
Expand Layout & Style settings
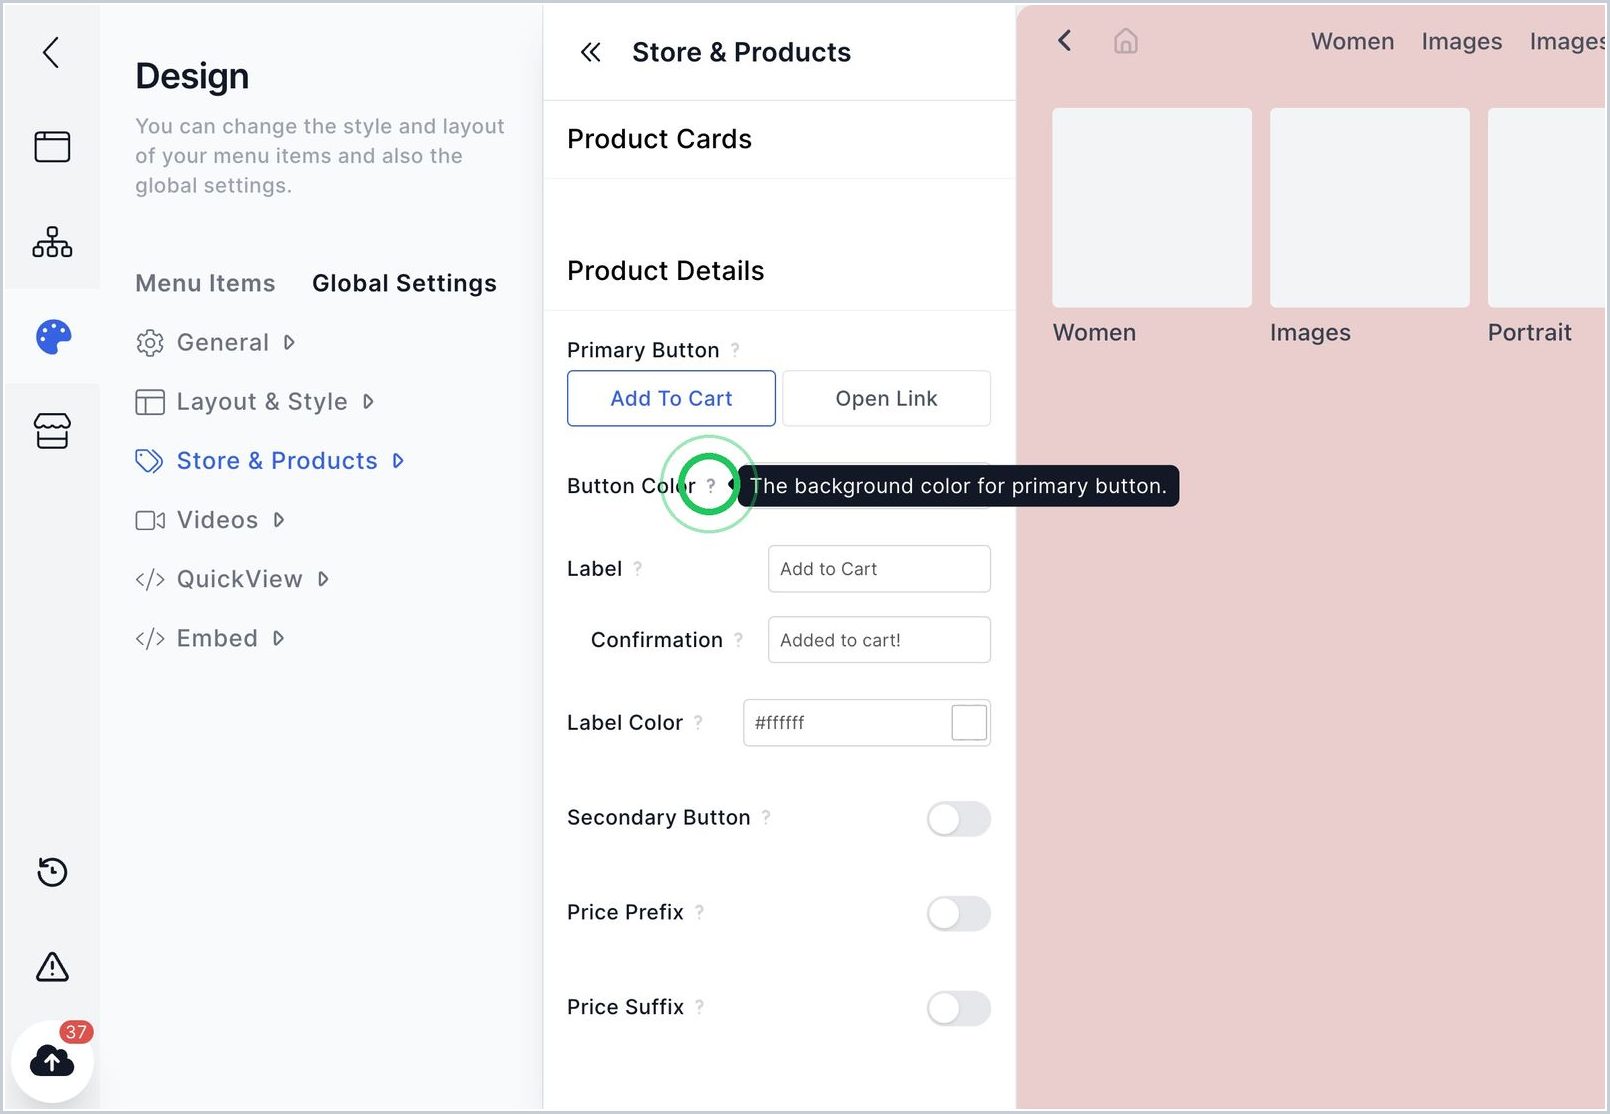pyautogui.click(x=255, y=401)
